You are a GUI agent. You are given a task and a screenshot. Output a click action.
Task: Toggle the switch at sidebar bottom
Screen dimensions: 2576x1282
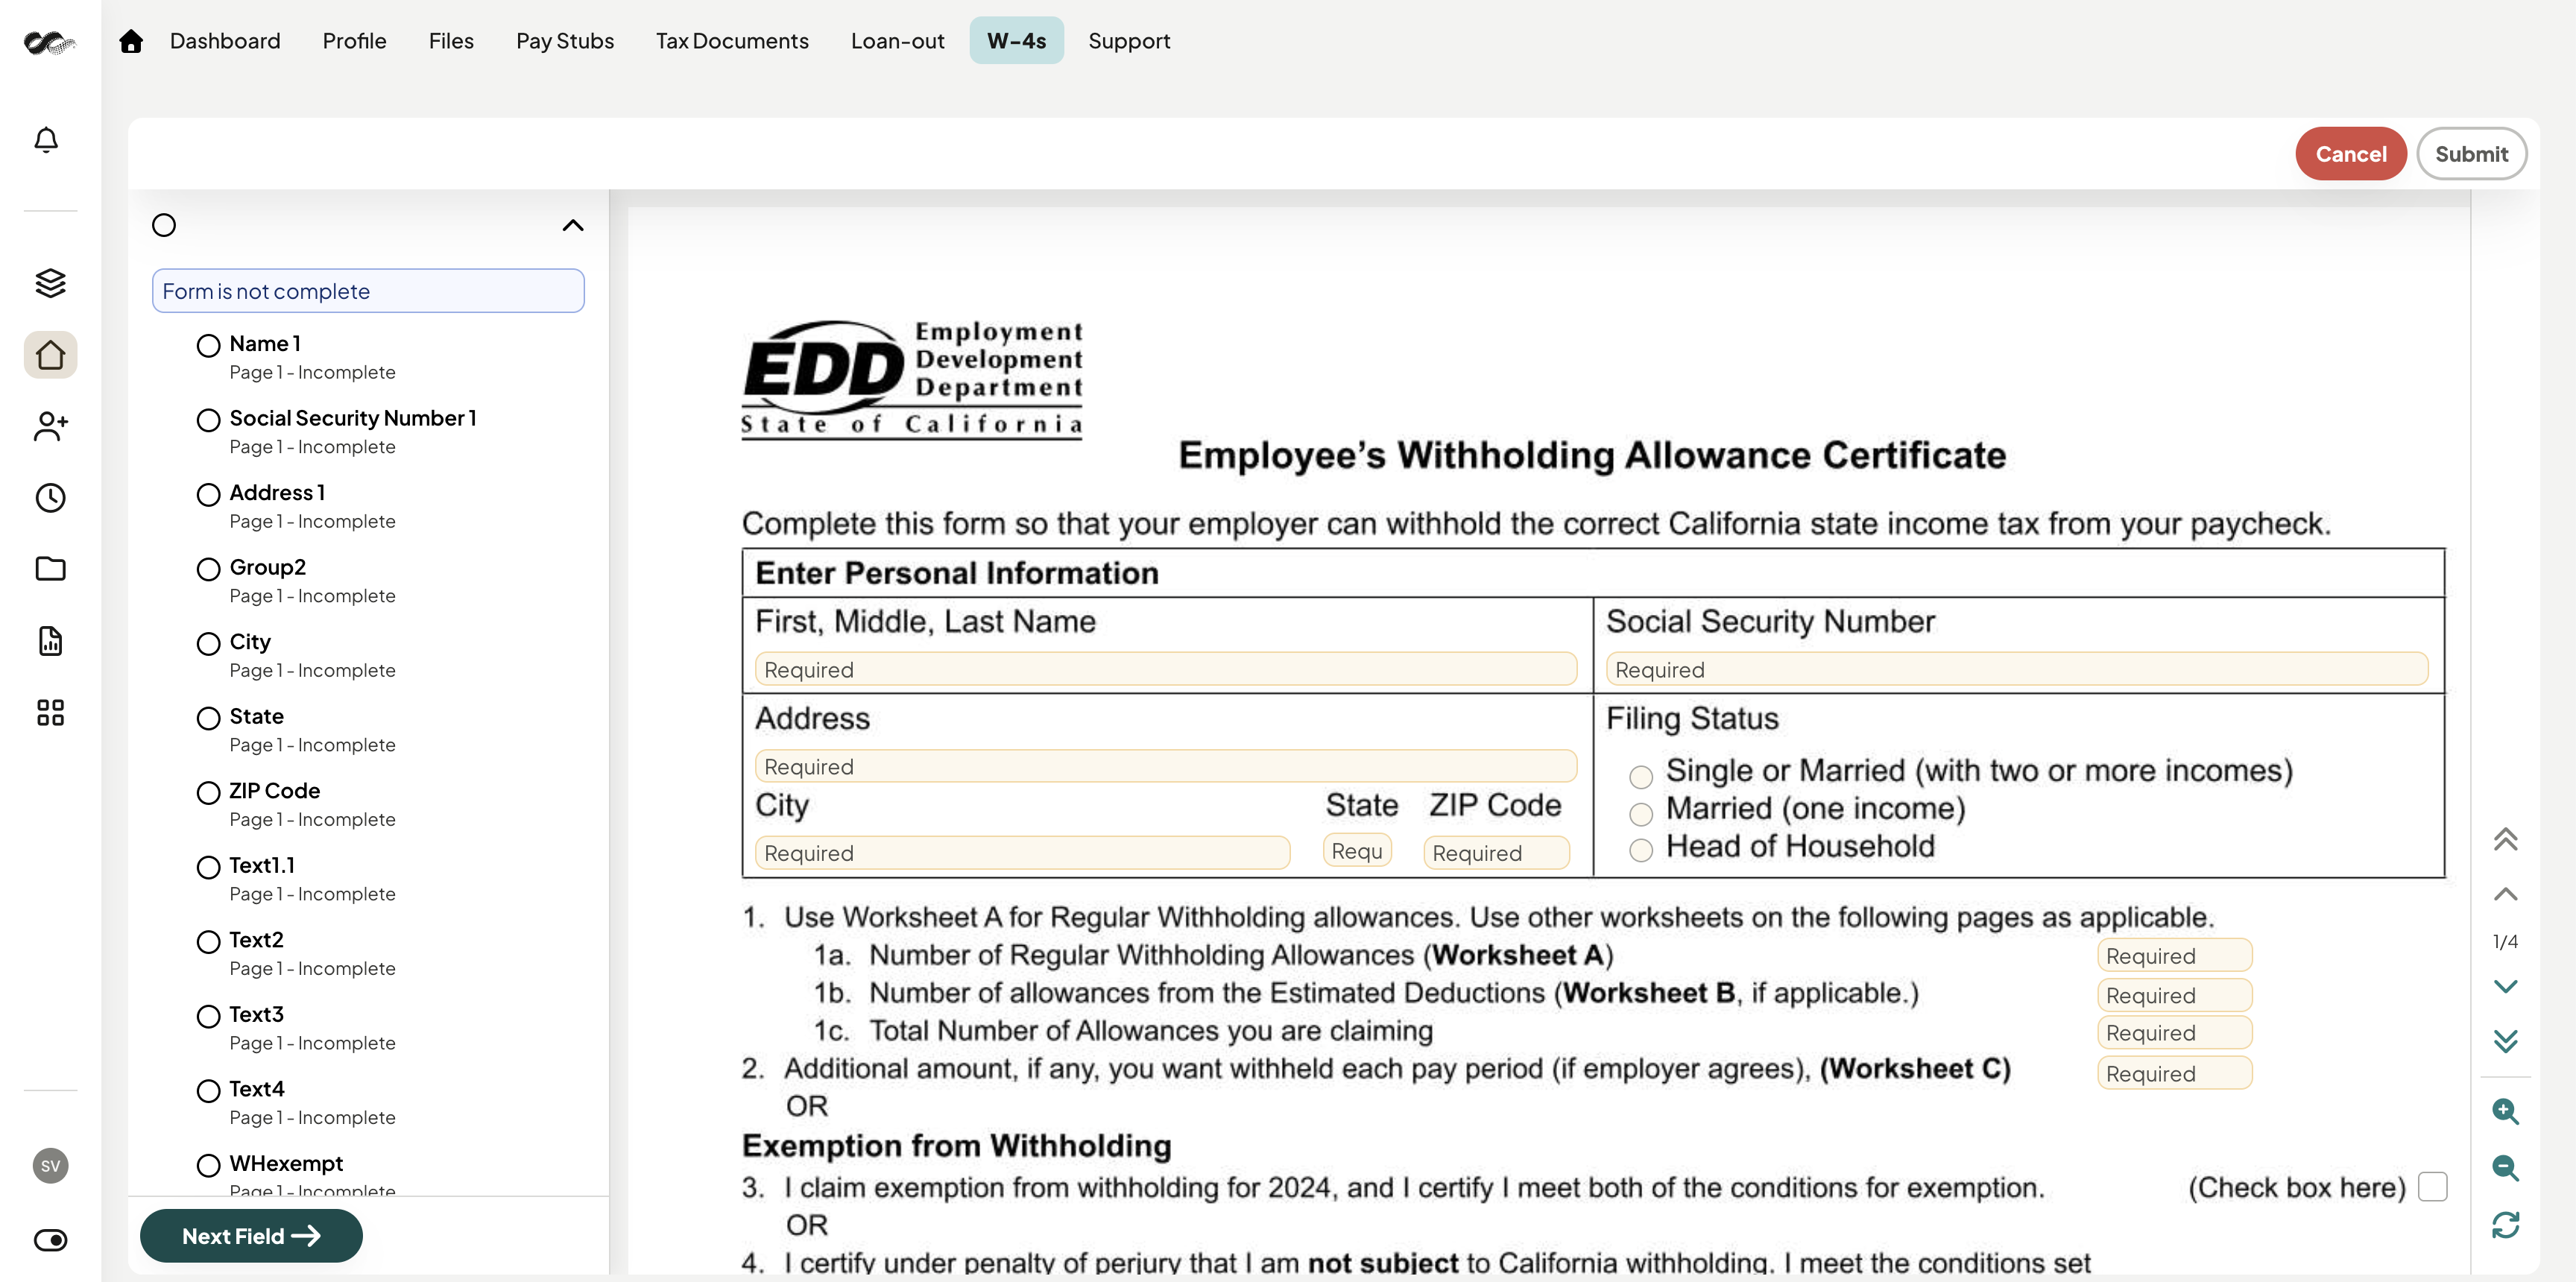51,1240
